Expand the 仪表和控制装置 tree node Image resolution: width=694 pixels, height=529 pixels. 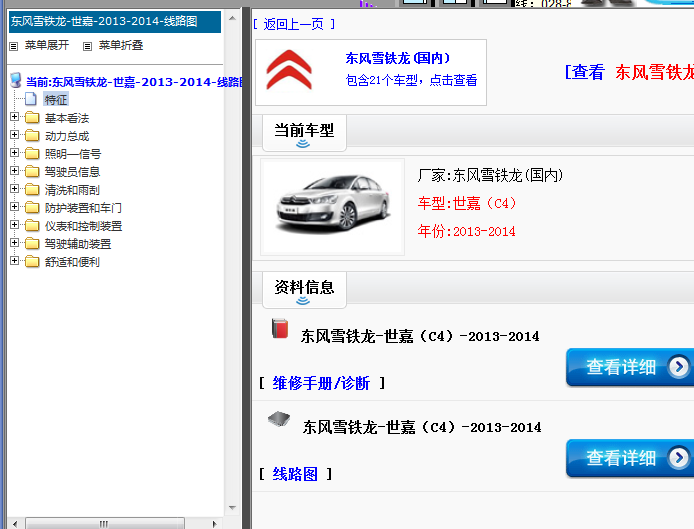[x=14, y=225]
